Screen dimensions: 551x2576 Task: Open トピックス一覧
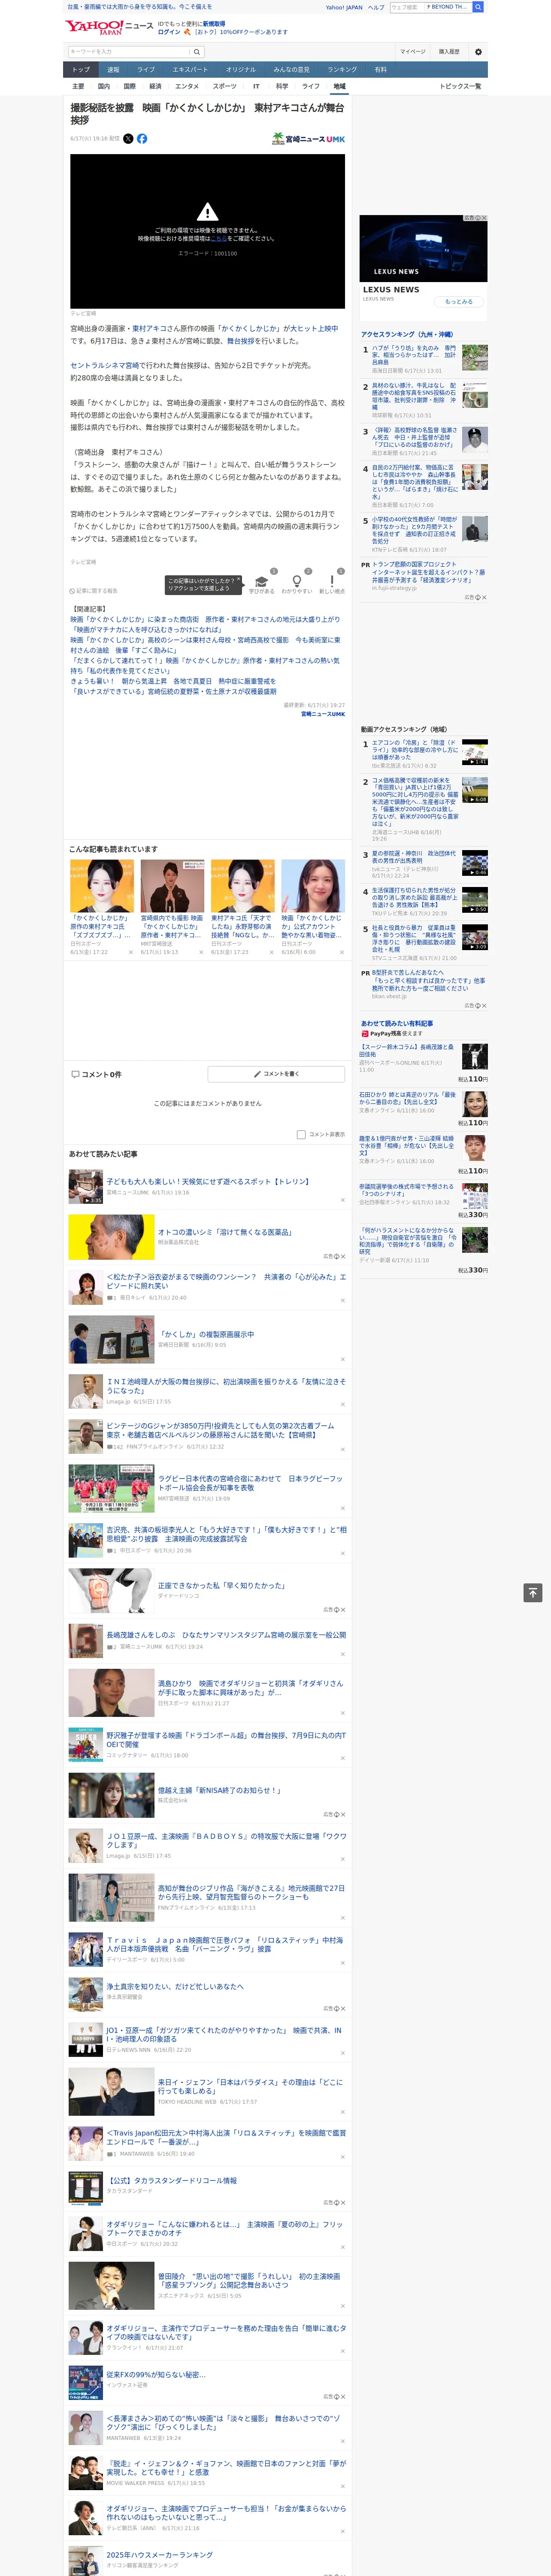460,86
